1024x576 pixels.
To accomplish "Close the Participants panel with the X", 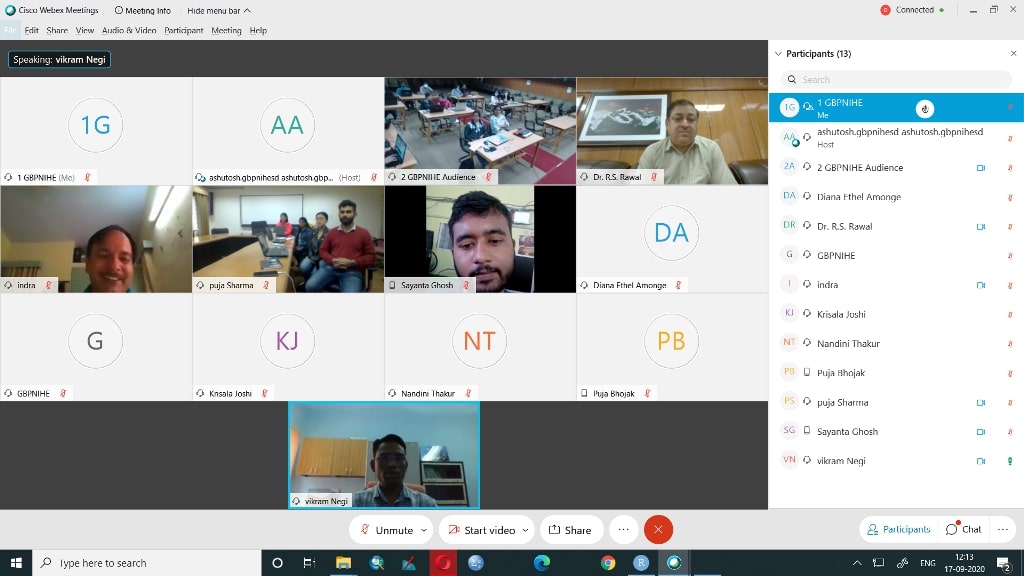I will pos(1013,54).
